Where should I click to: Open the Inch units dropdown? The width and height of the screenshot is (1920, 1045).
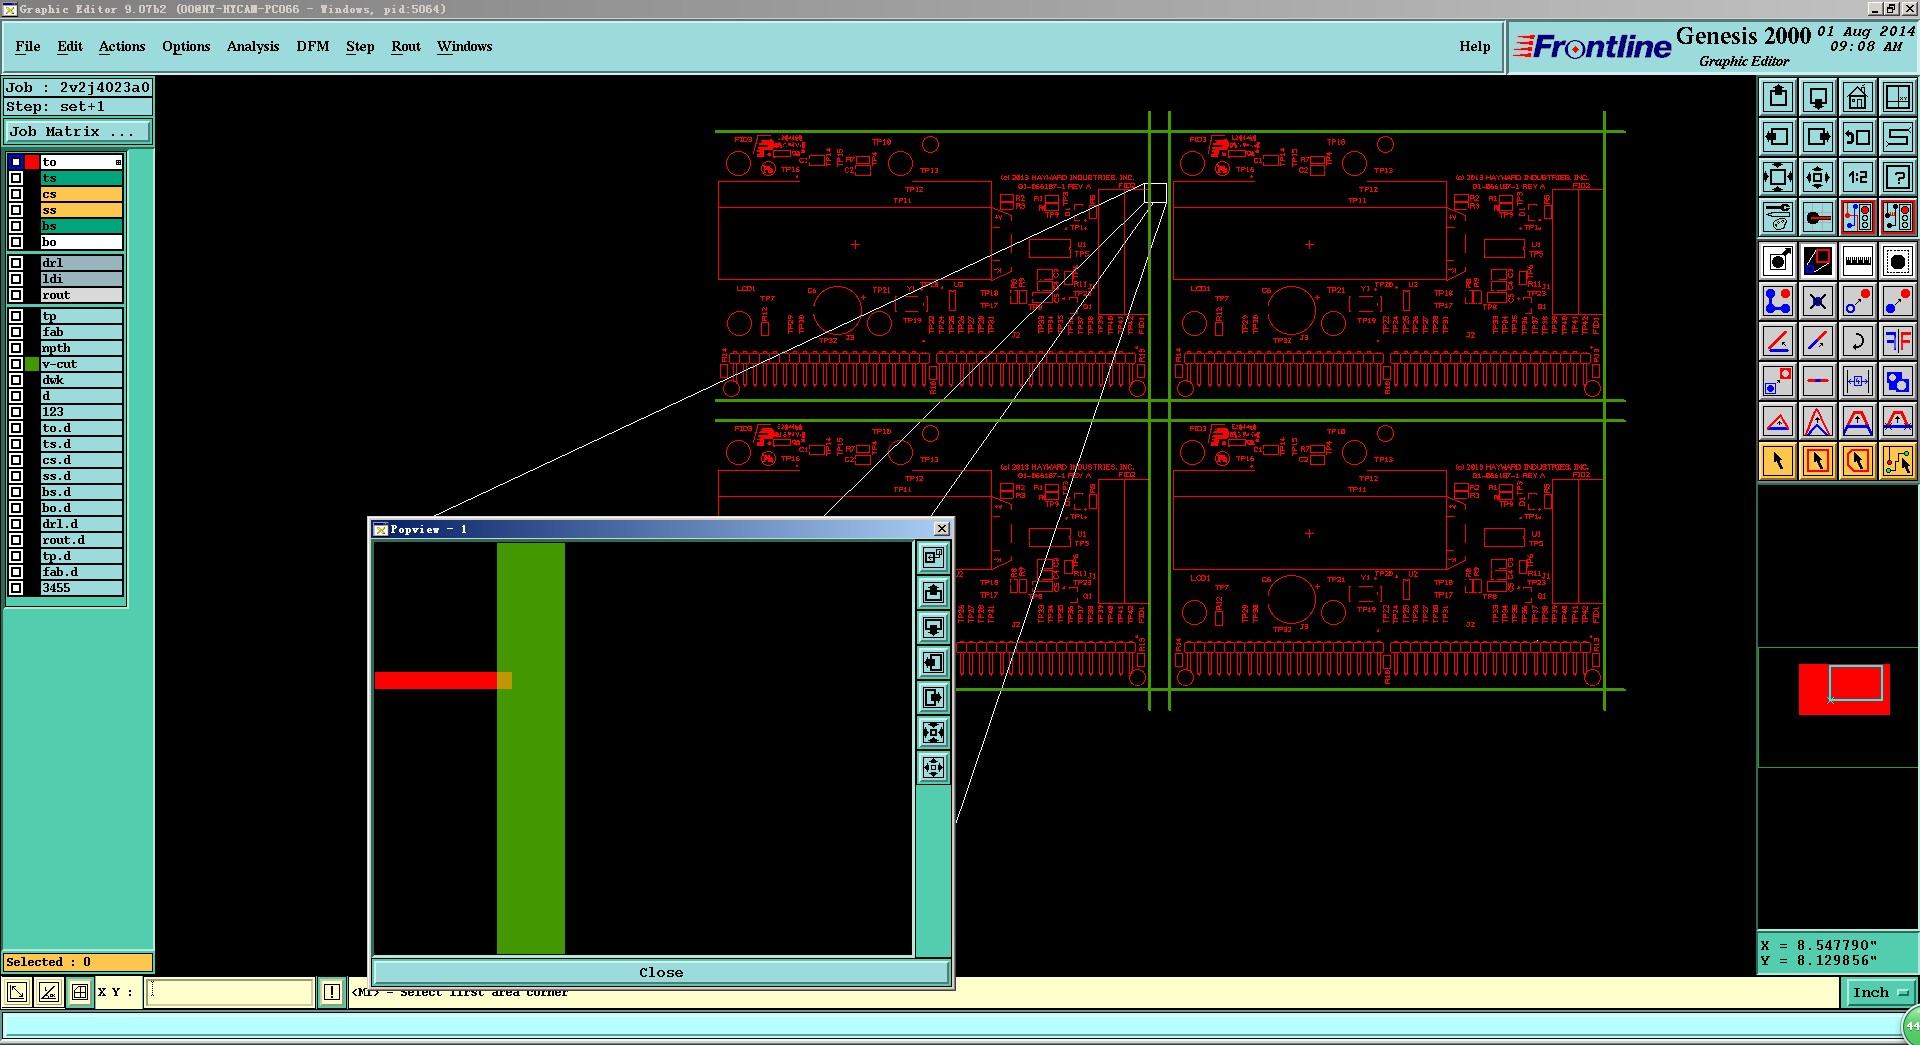(1880, 993)
